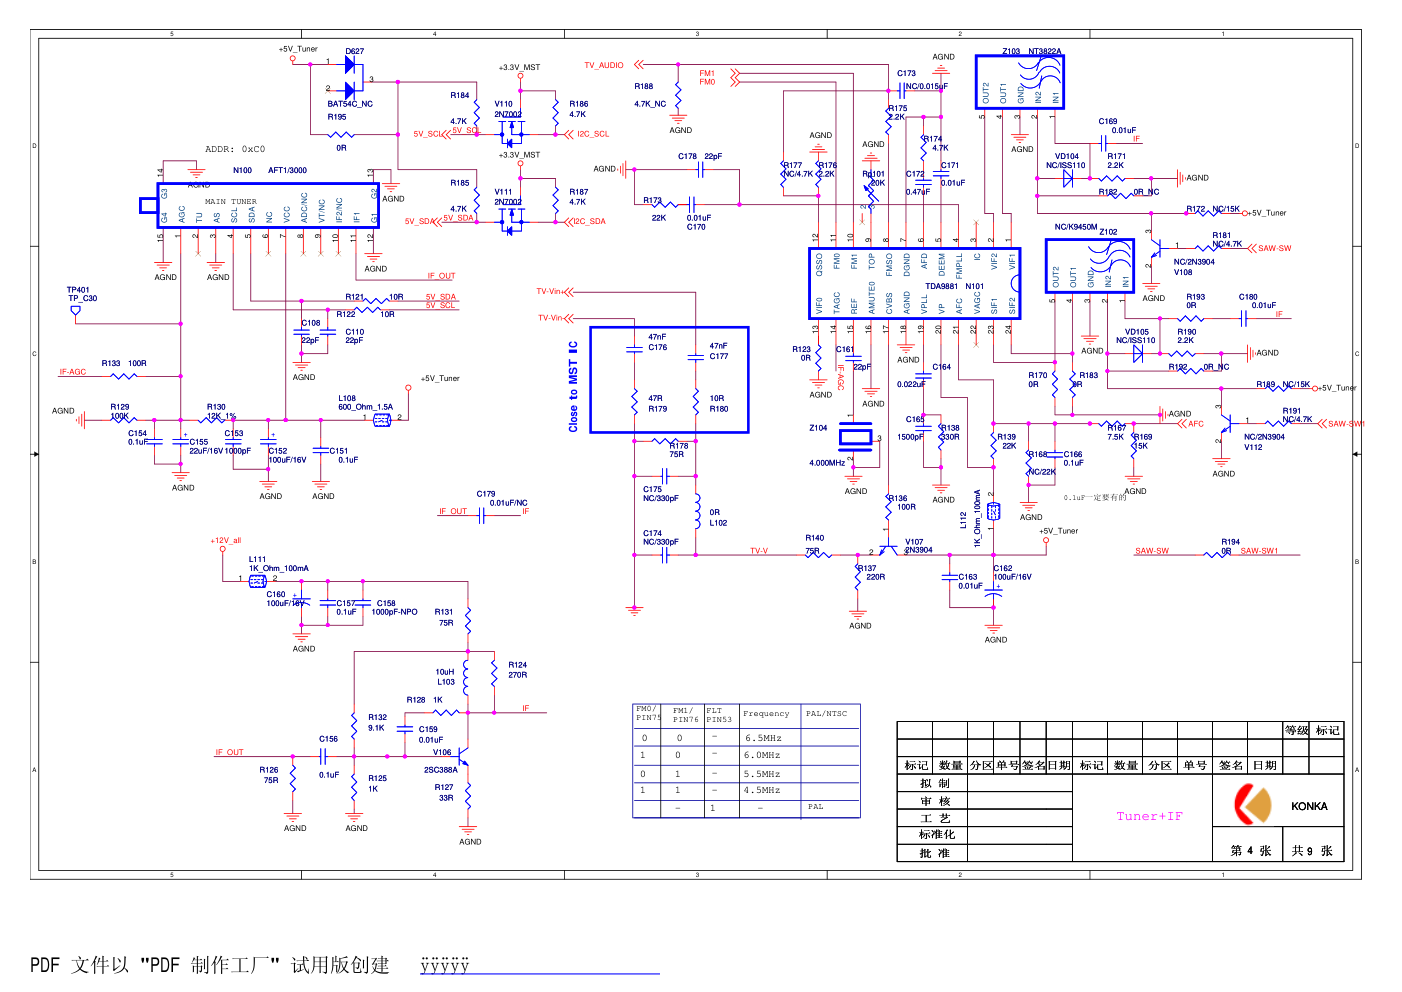Select the NT3822A SAW filter label
1402x992 pixels.
(x=1045, y=51)
